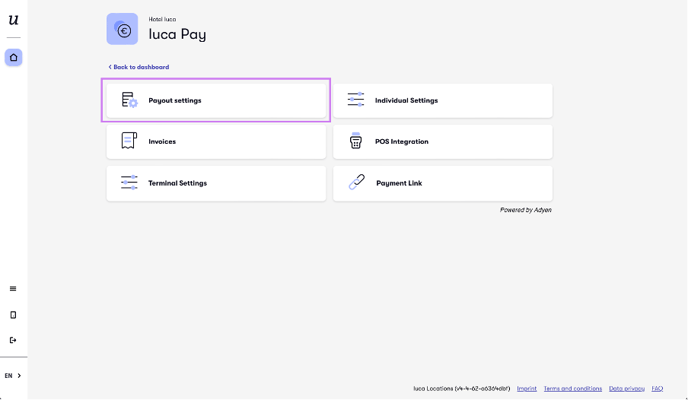Click the luca logo in sidebar
688x400 pixels.
(14, 20)
